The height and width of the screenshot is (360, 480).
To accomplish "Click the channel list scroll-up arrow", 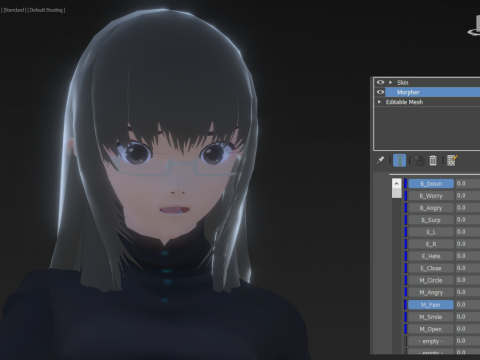I will (x=396, y=184).
